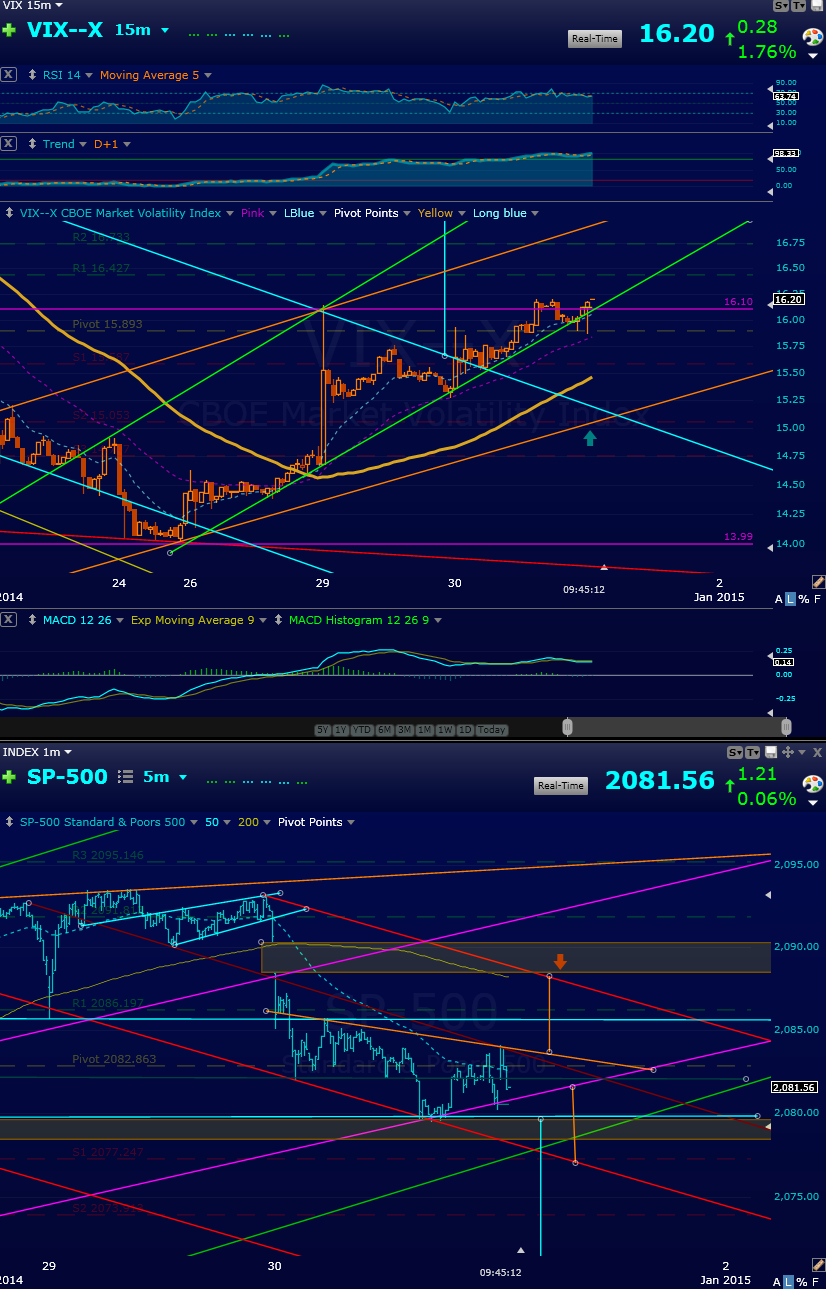Remove the RSI 14 indicator pane
Screen dimensions: 826x1289
coord(9,74)
